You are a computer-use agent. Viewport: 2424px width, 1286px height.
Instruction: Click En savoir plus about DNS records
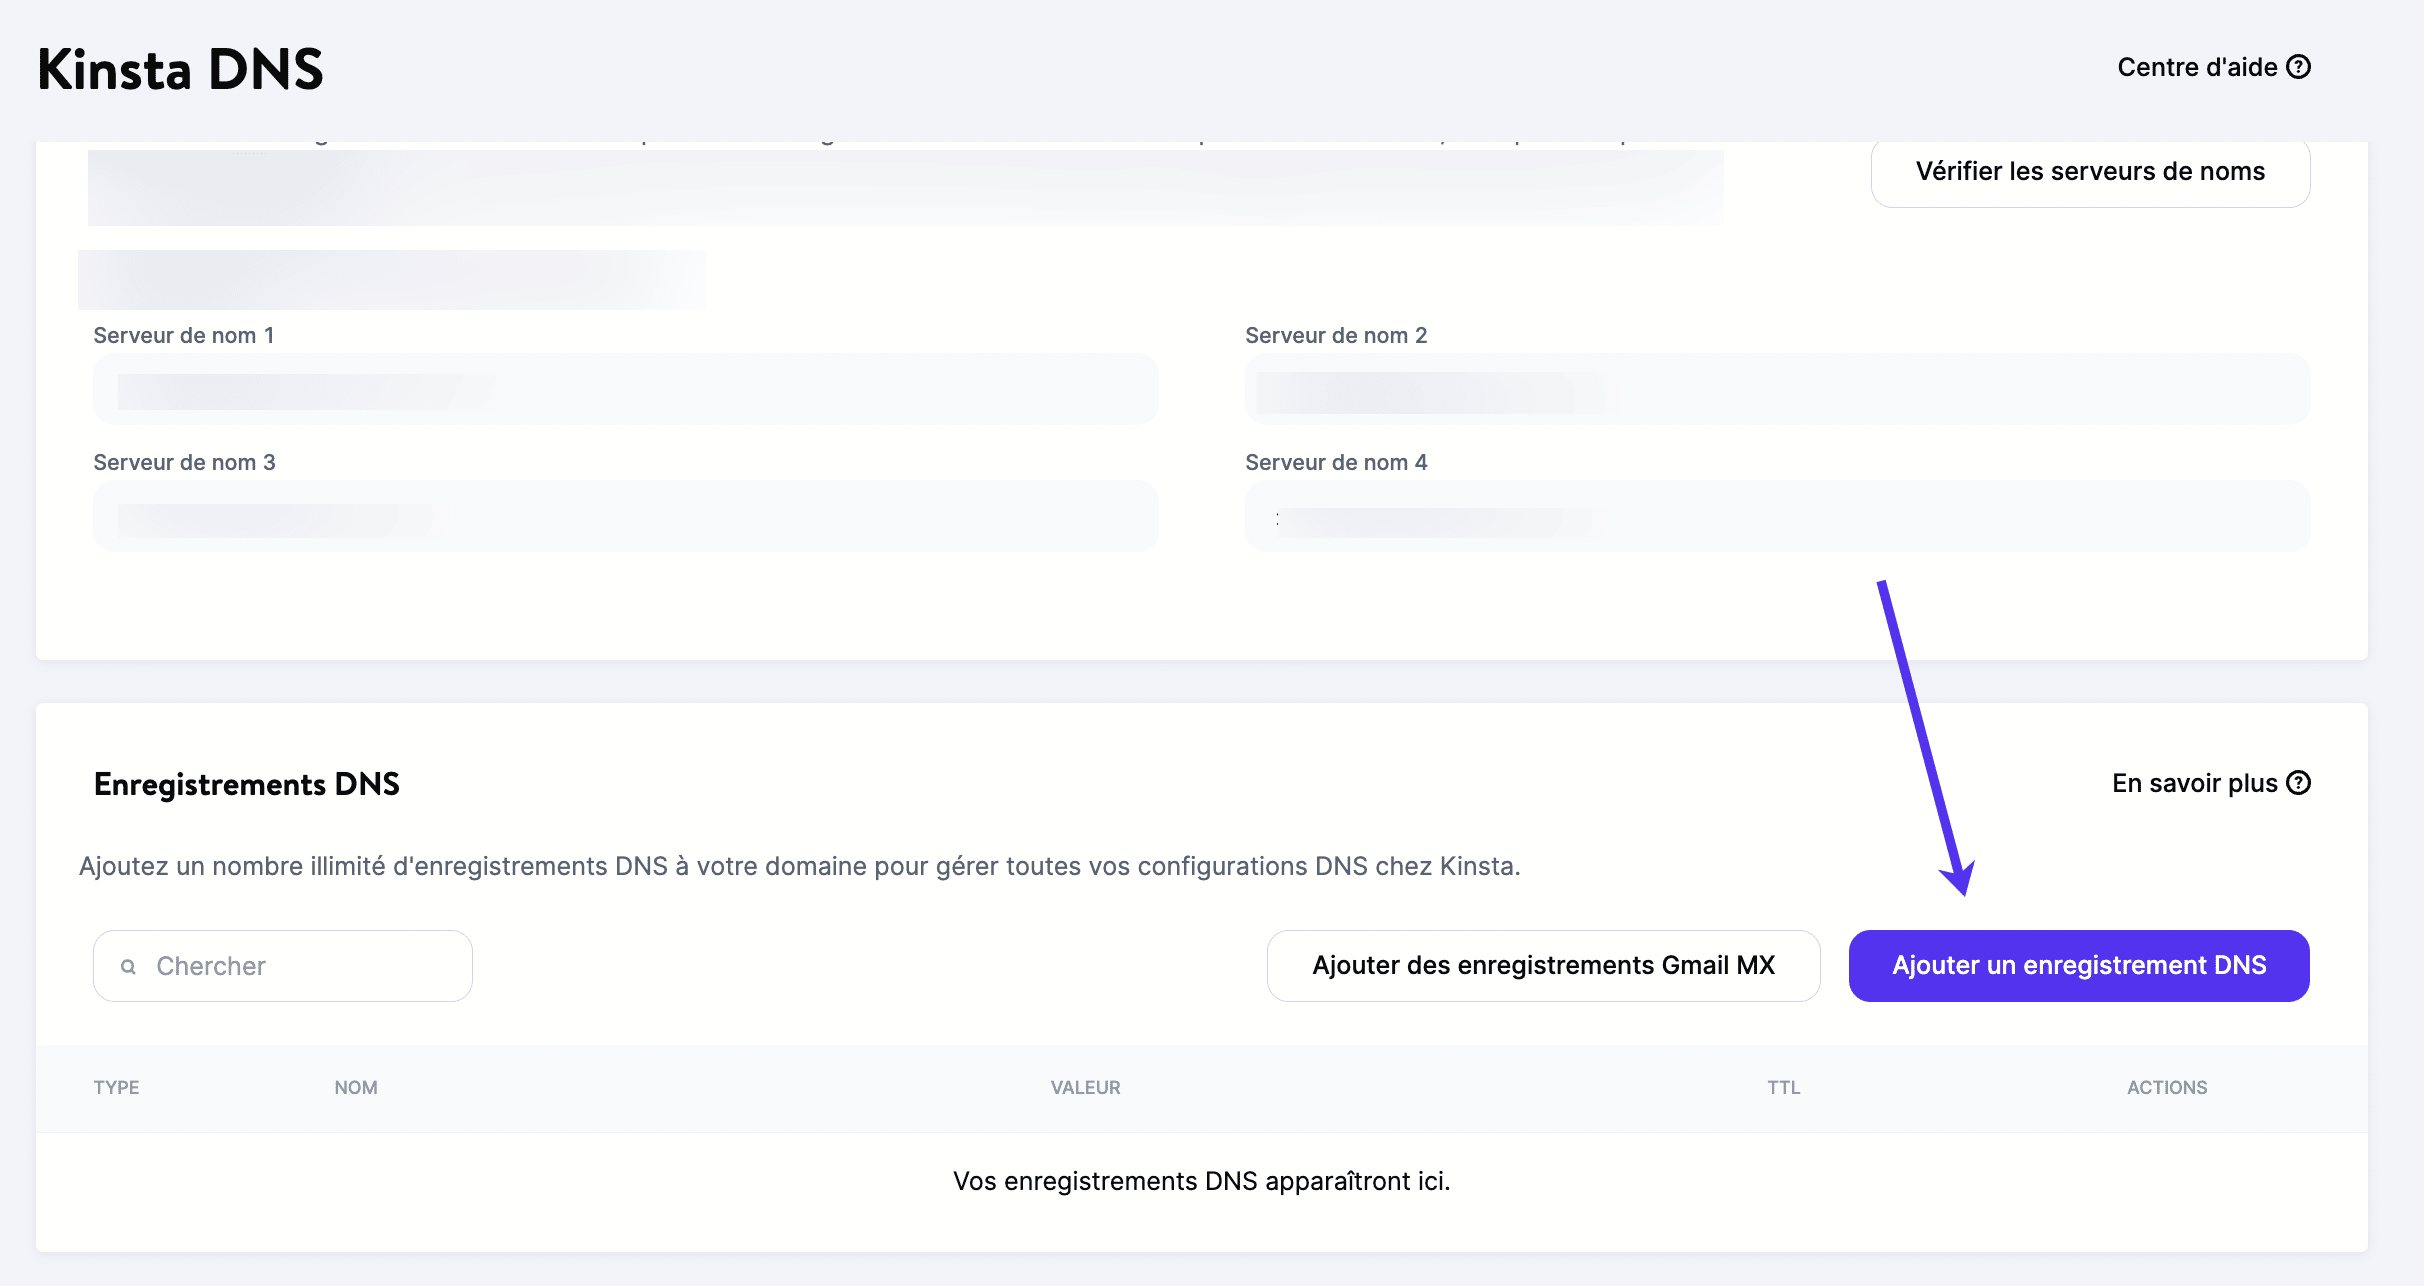[x=2193, y=783]
